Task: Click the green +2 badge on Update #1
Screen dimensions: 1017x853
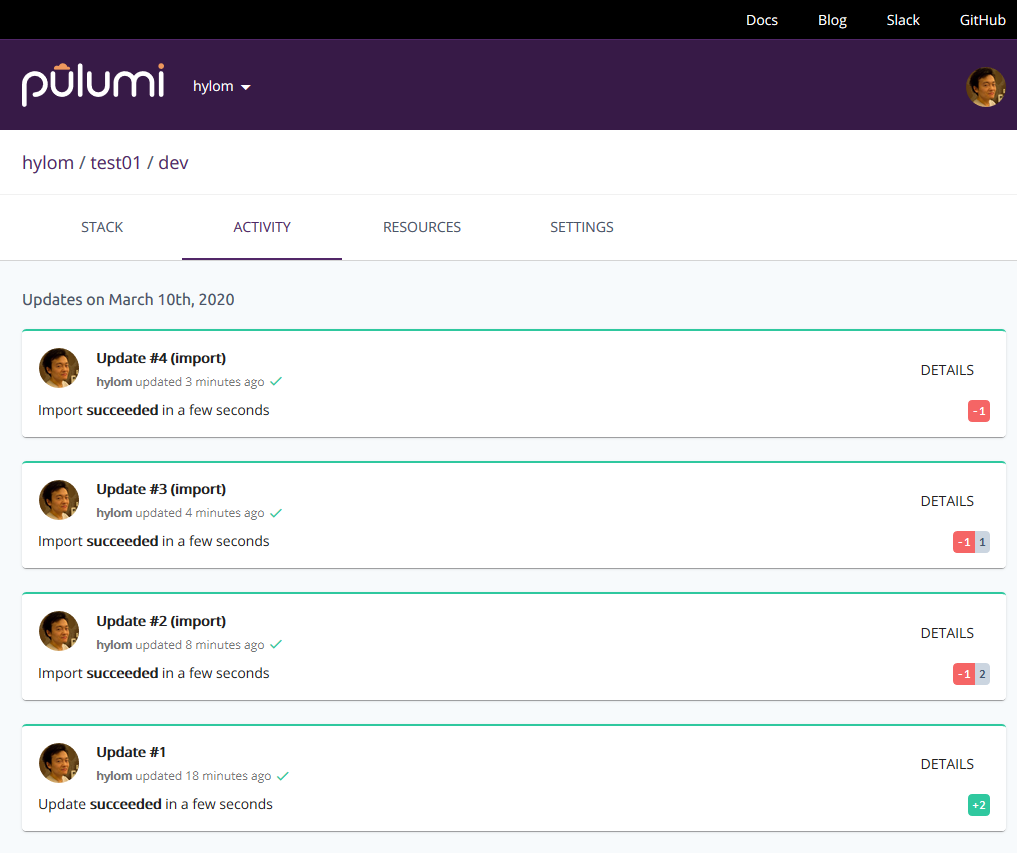Action: (979, 805)
